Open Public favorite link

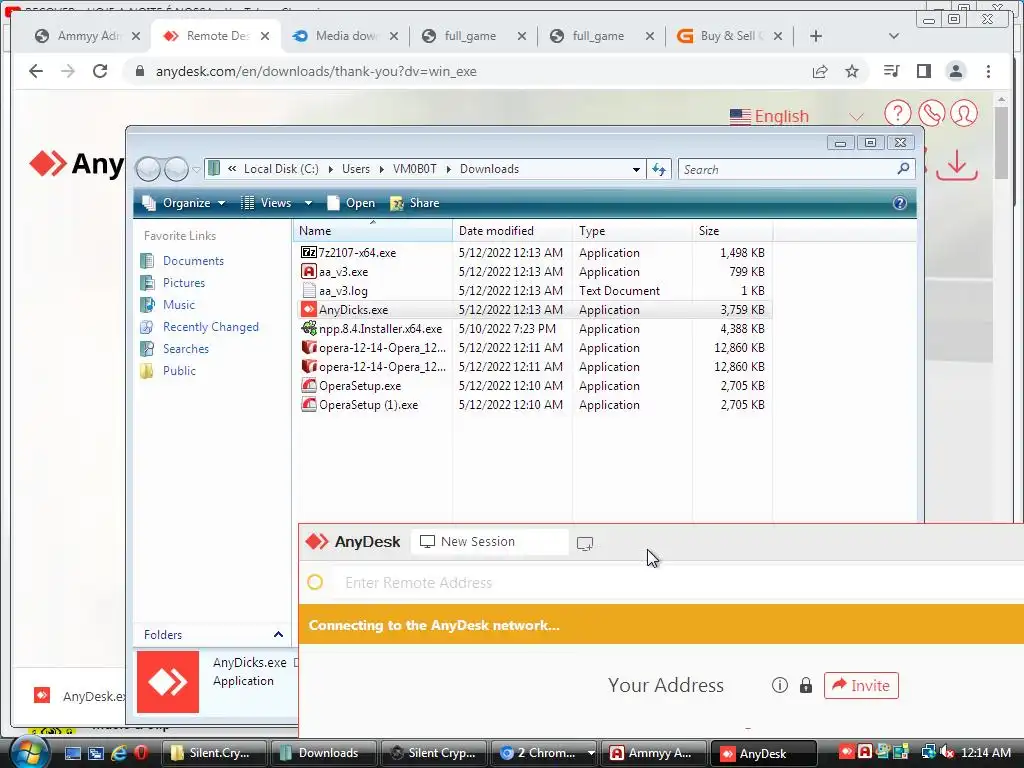pyautogui.click(x=179, y=370)
